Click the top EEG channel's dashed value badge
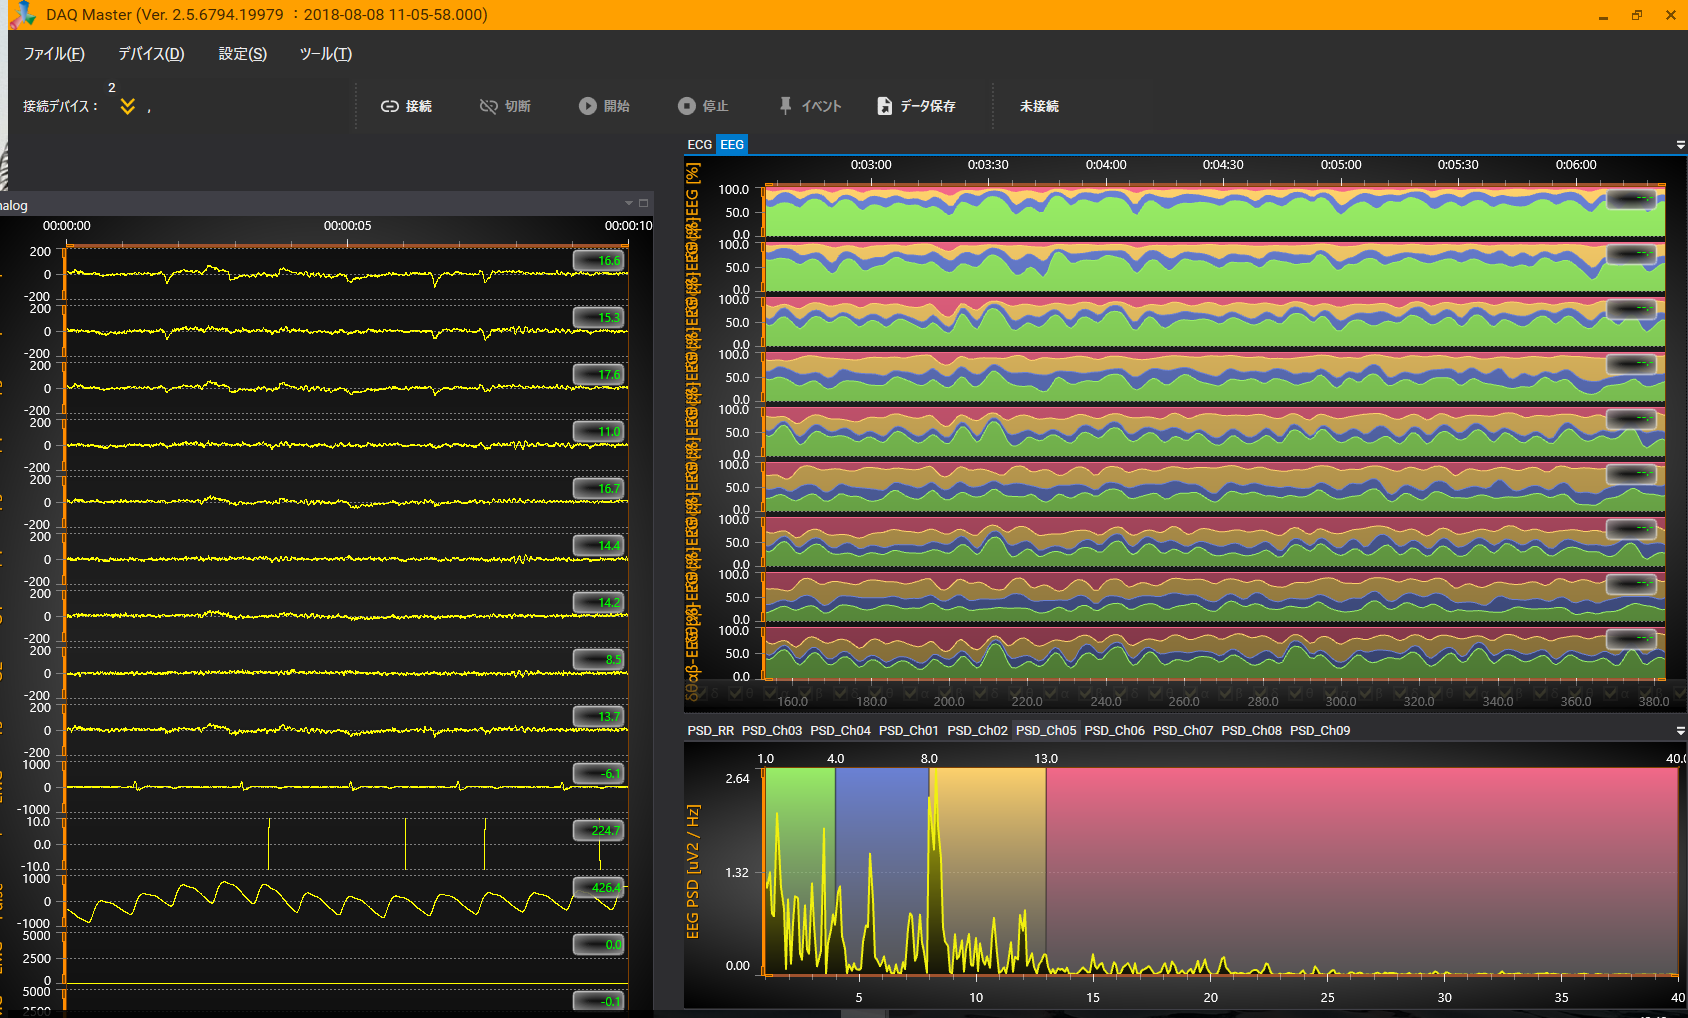The height and width of the screenshot is (1018, 1688). 1631,199
